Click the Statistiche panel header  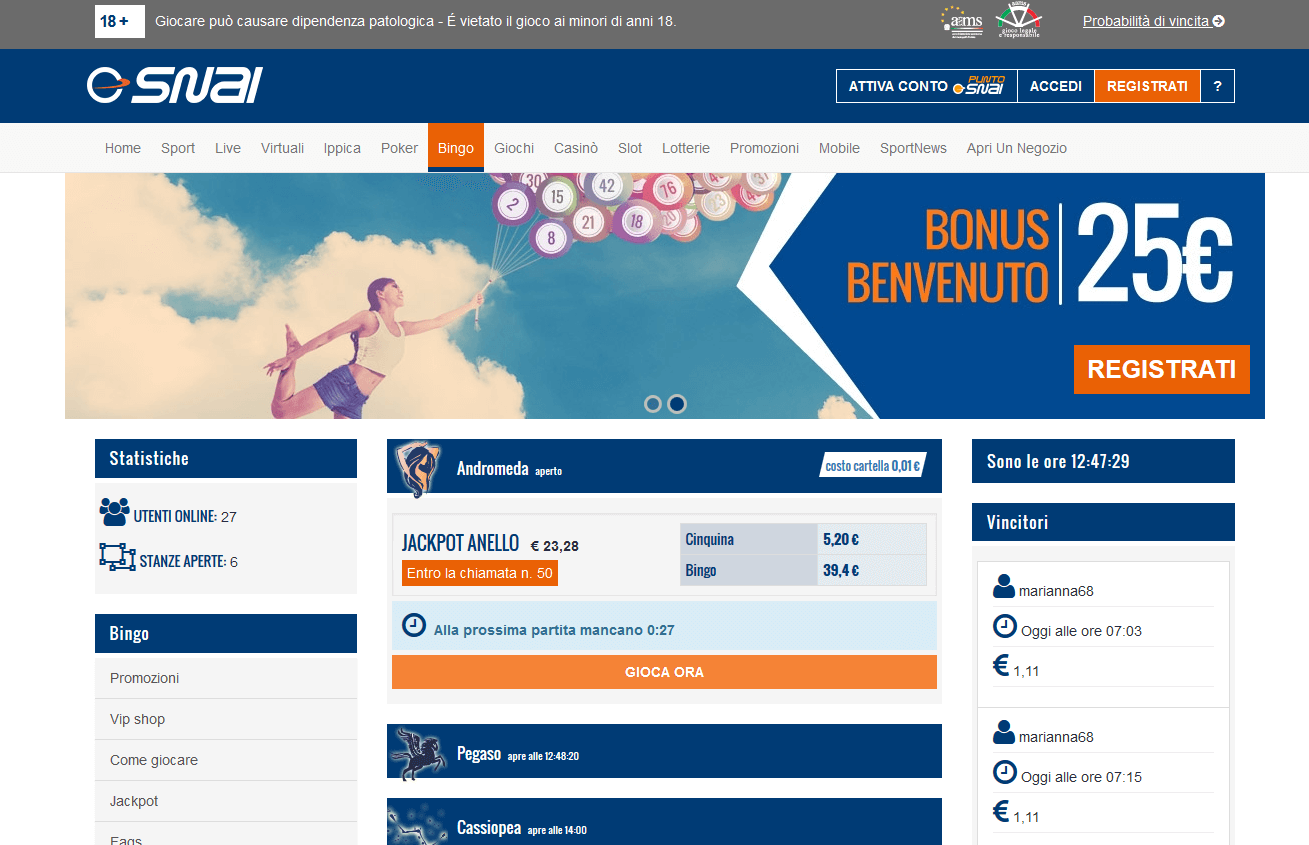click(x=226, y=458)
